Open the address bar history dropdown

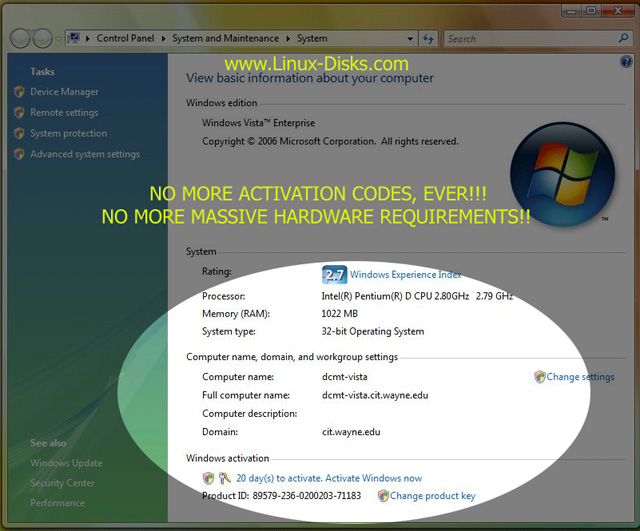coord(410,39)
